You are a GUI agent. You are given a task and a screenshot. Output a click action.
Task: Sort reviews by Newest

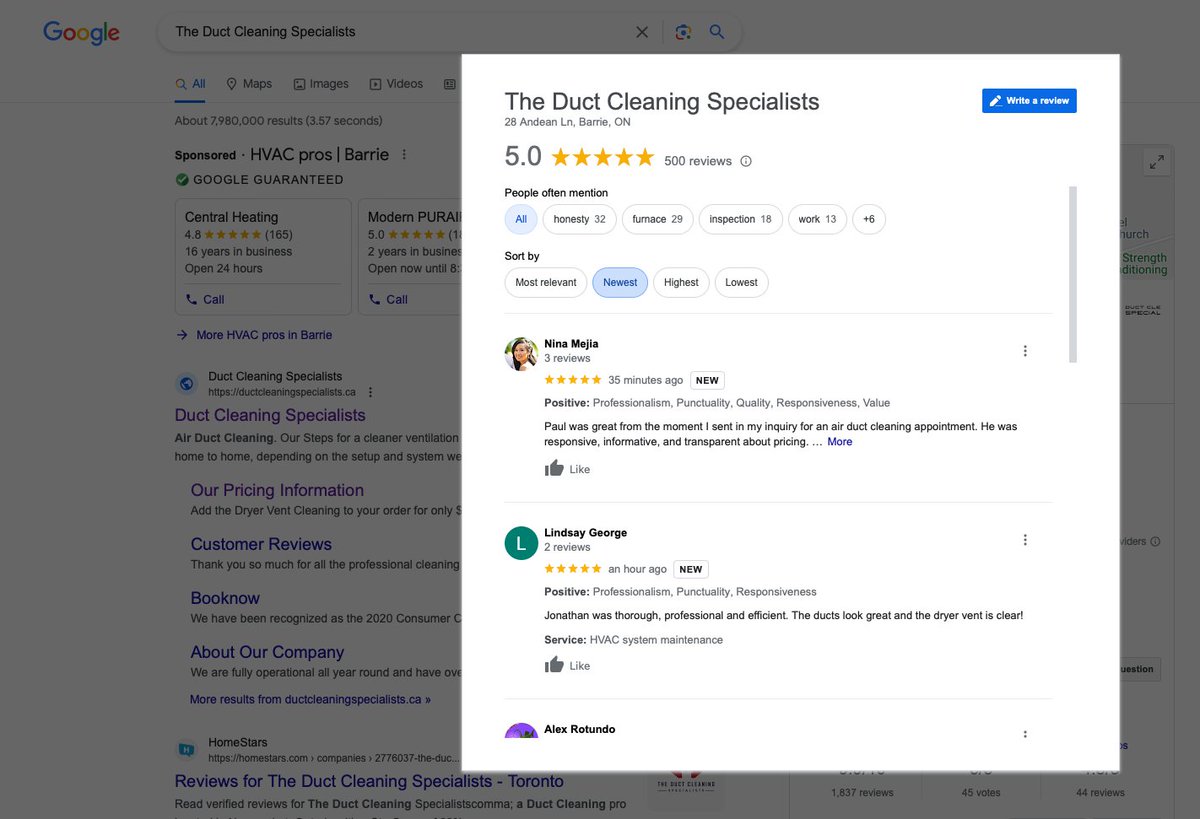click(620, 282)
